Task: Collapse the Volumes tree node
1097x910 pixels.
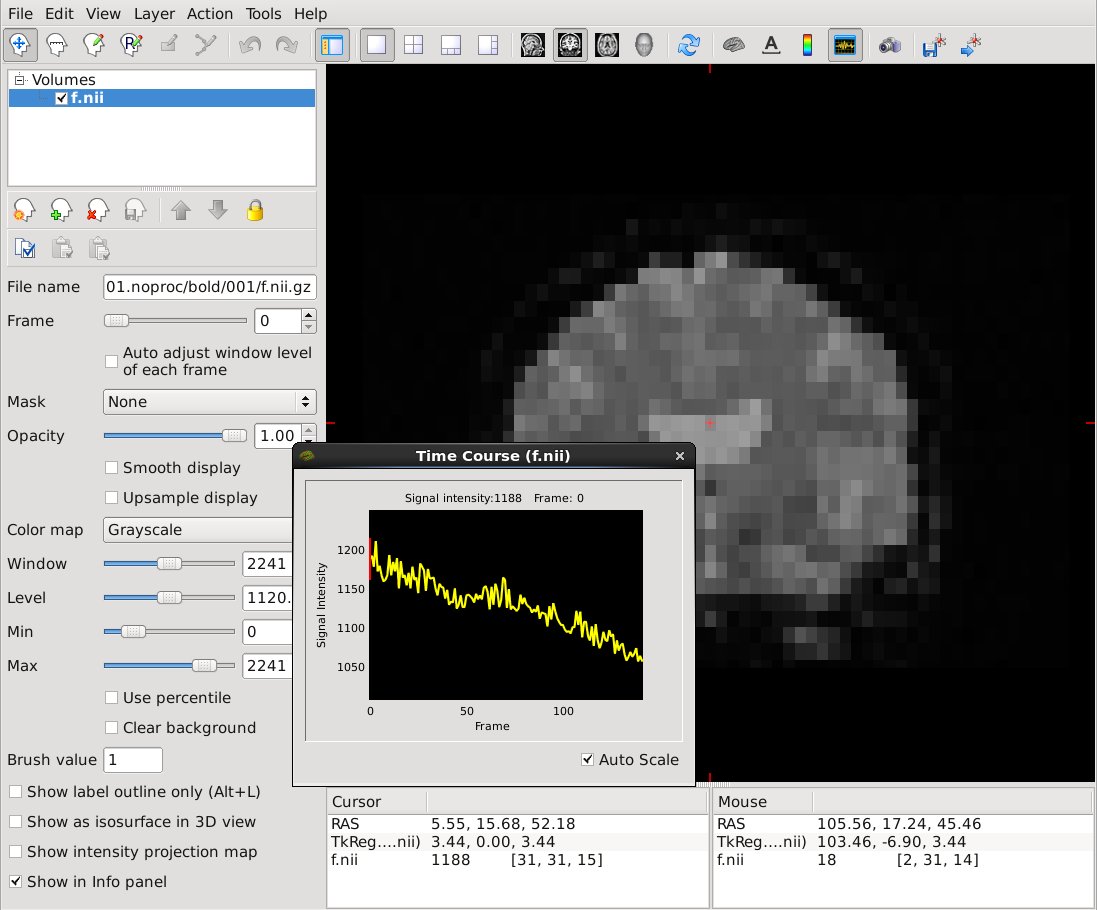Action: pos(19,80)
